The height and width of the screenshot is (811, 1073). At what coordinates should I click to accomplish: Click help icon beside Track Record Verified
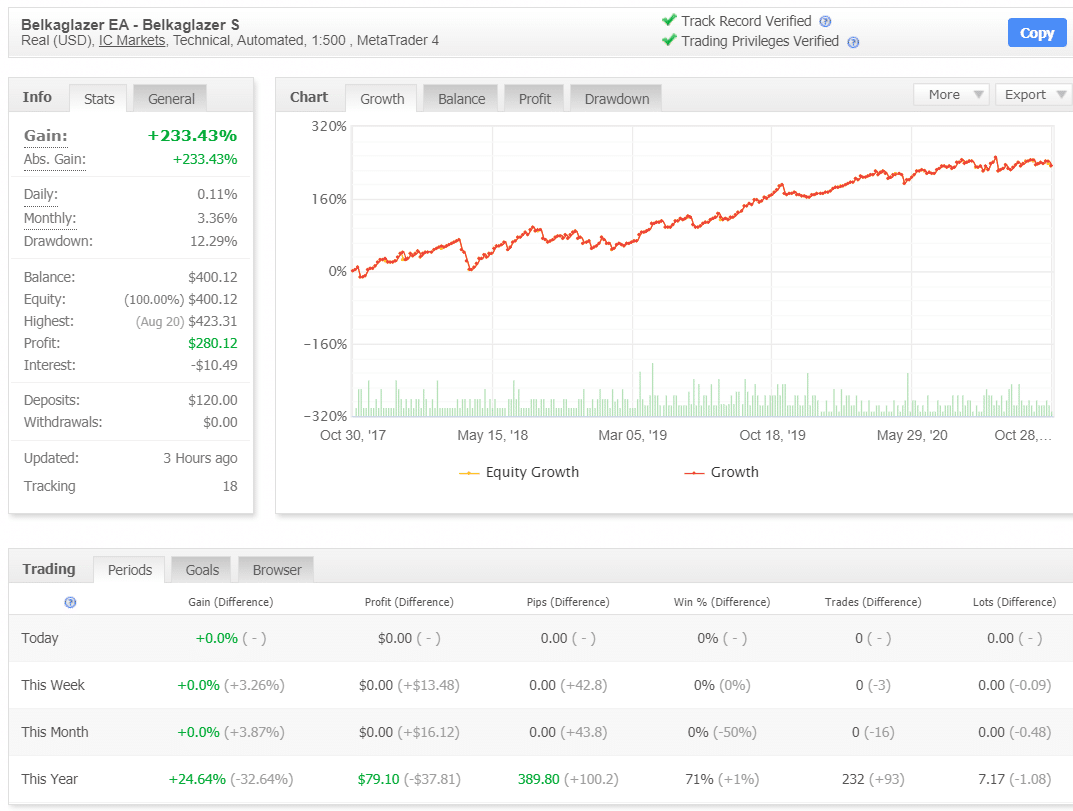coord(825,21)
